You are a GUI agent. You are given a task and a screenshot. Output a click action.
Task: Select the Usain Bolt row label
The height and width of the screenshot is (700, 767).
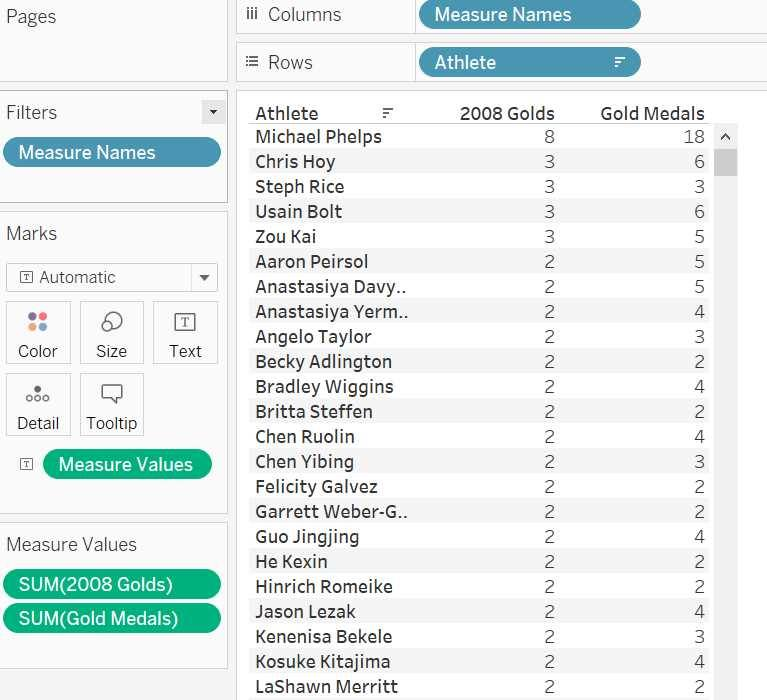[298, 212]
